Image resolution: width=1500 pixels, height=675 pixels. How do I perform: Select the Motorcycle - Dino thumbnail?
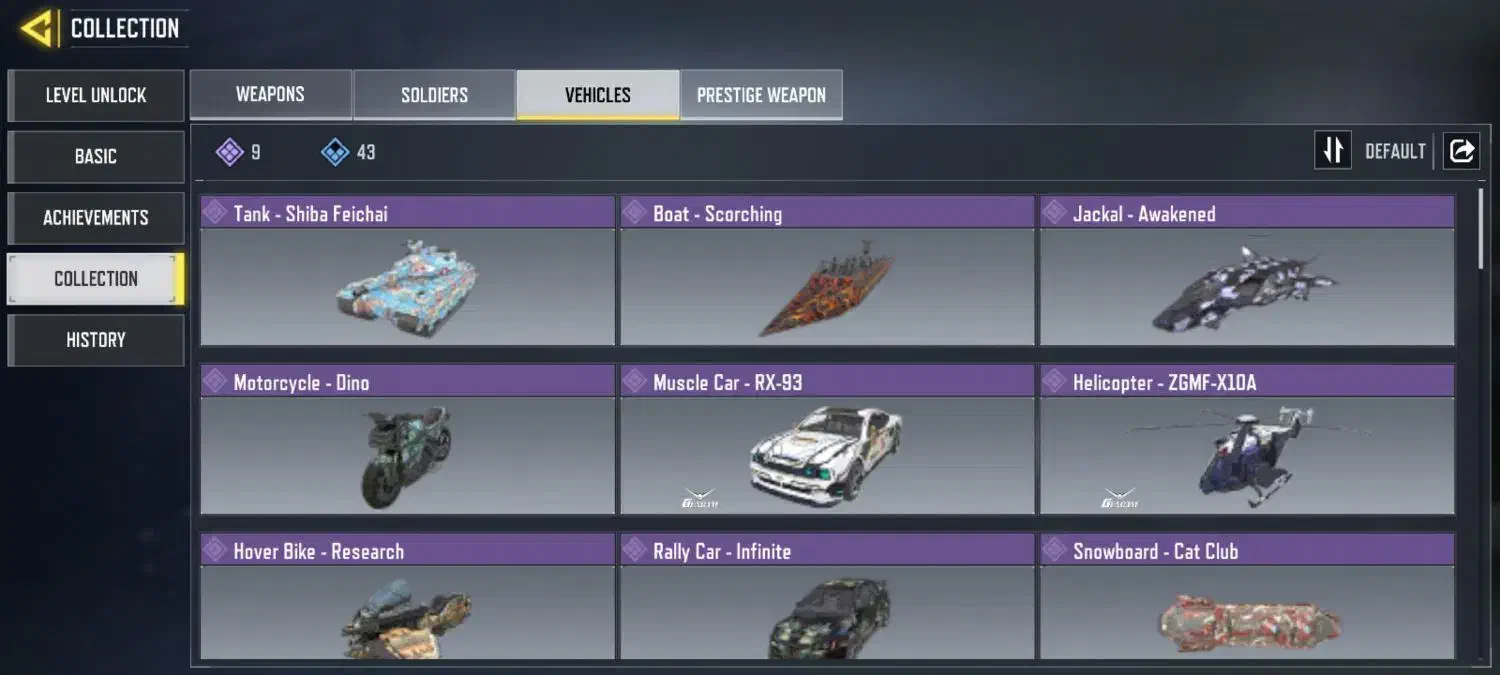click(407, 456)
